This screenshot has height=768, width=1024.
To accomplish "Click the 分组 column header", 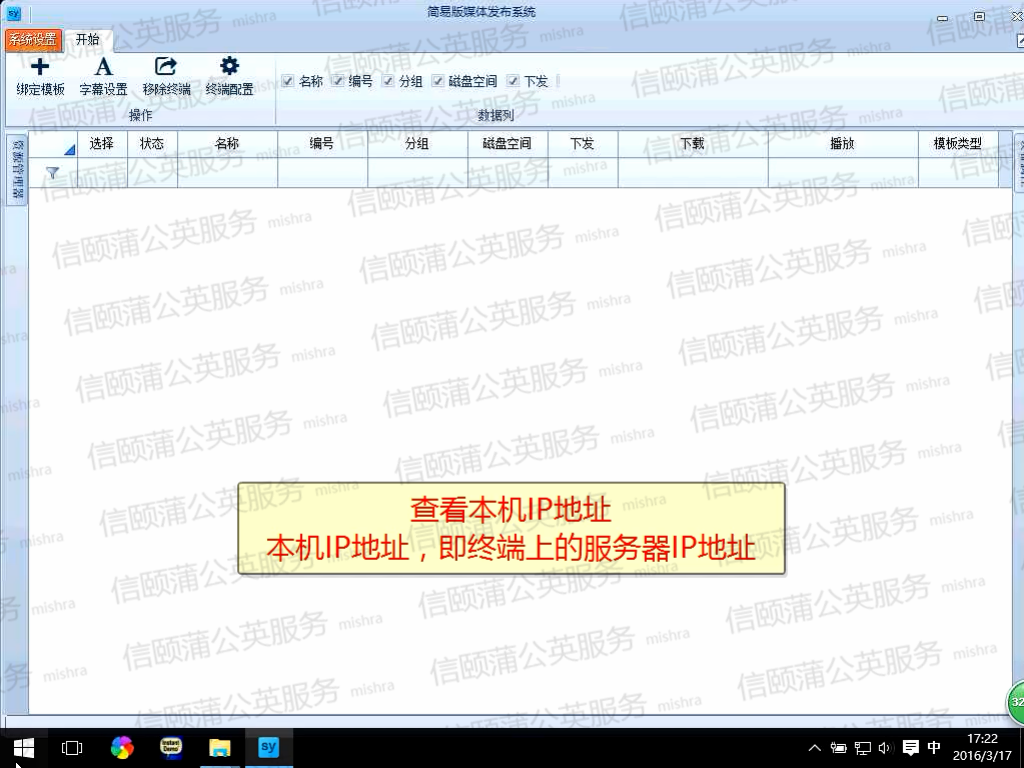I will coord(417,144).
